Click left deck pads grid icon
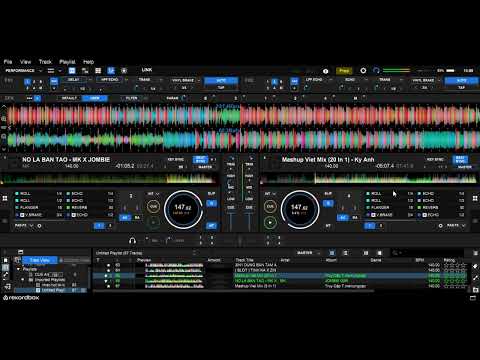Viewport: 480px width, 360px height. [5, 198]
